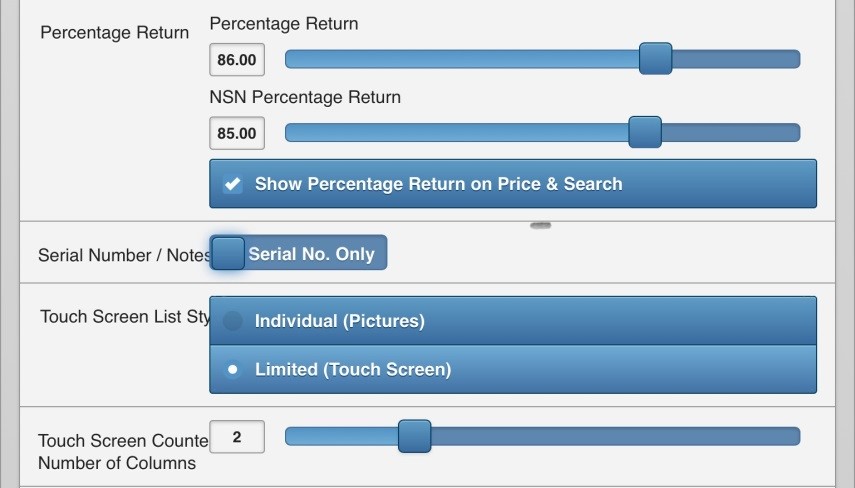Click filled track left of columns slider handle
This screenshot has height=488, width=855.
tap(340, 437)
